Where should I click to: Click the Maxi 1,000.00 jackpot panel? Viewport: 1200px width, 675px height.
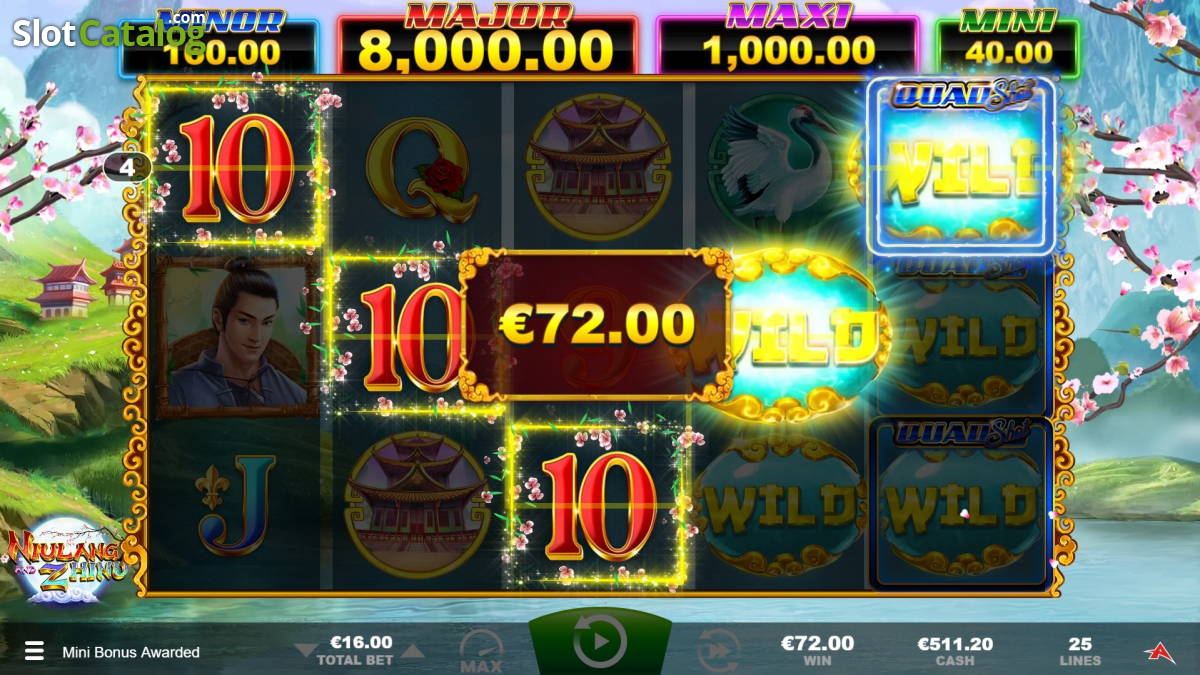(787, 41)
